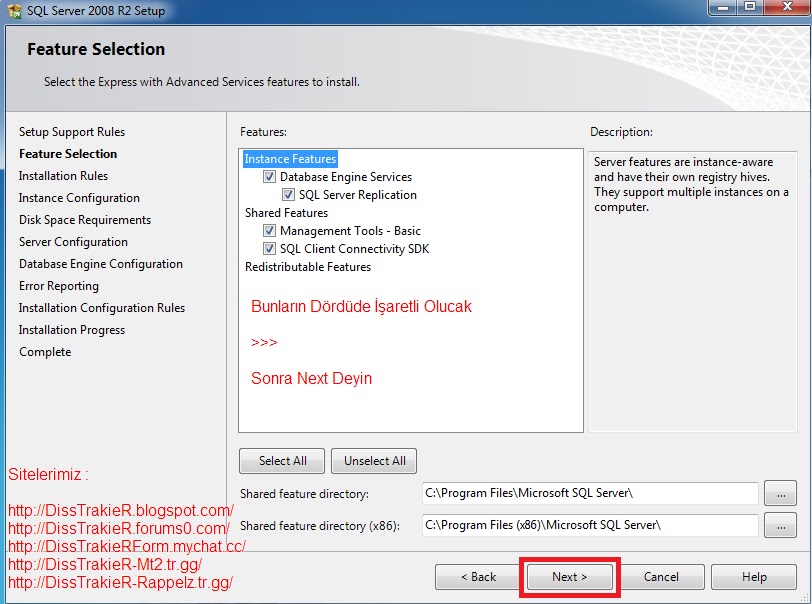Toggle Database Engine Services checkbox
This screenshot has width=812, height=604.
click(x=269, y=177)
